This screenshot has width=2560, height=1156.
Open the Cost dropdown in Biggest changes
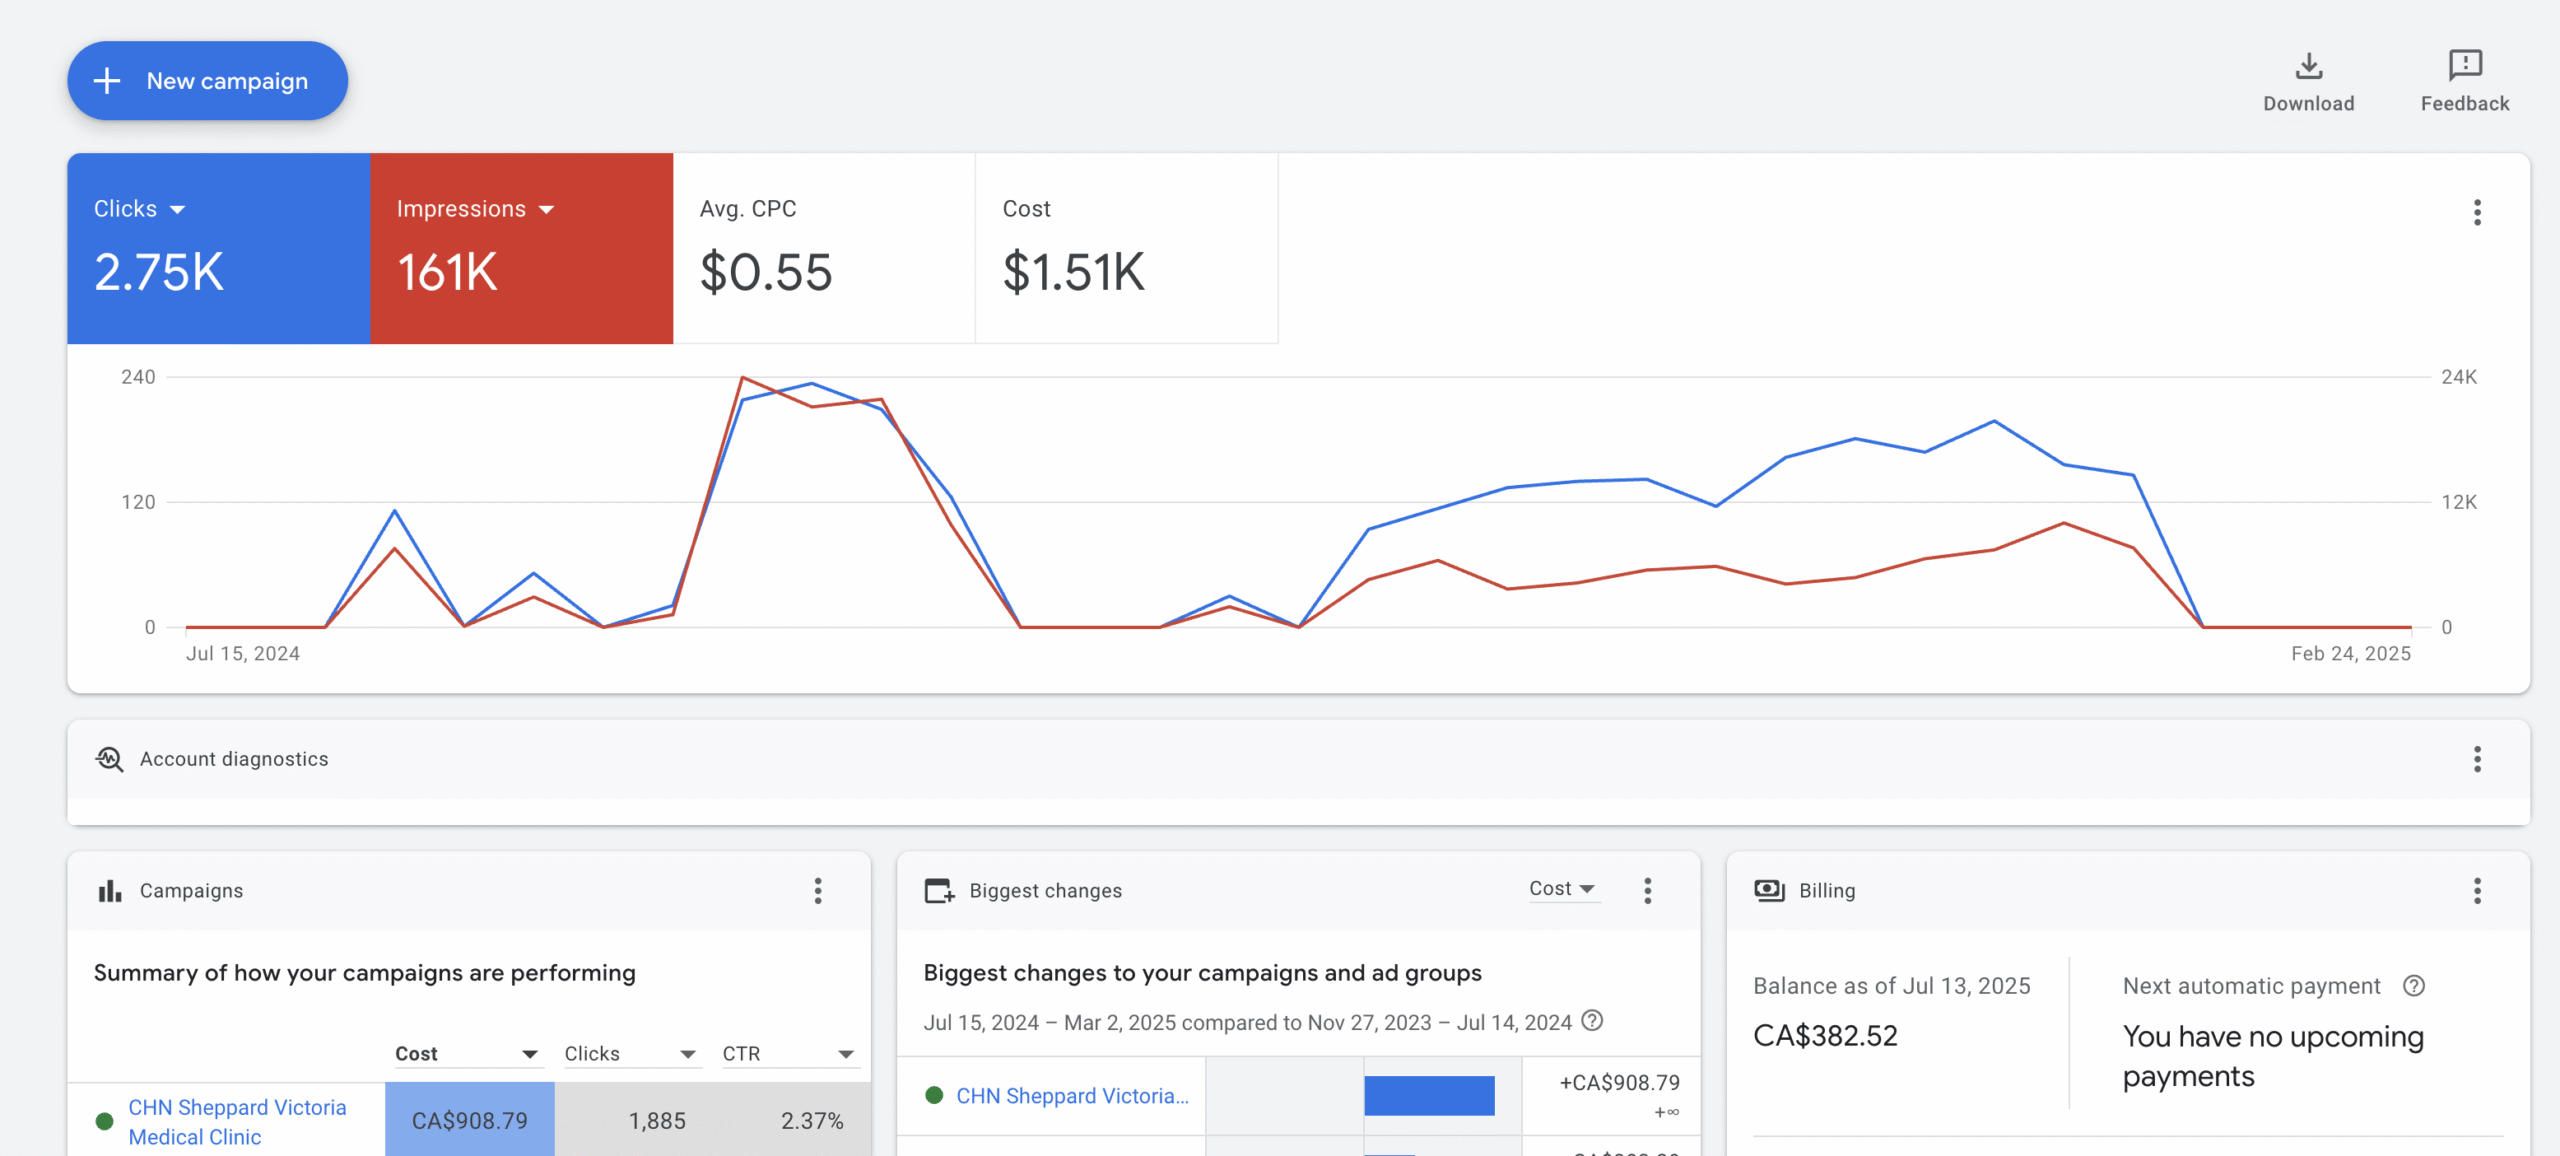click(1565, 888)
